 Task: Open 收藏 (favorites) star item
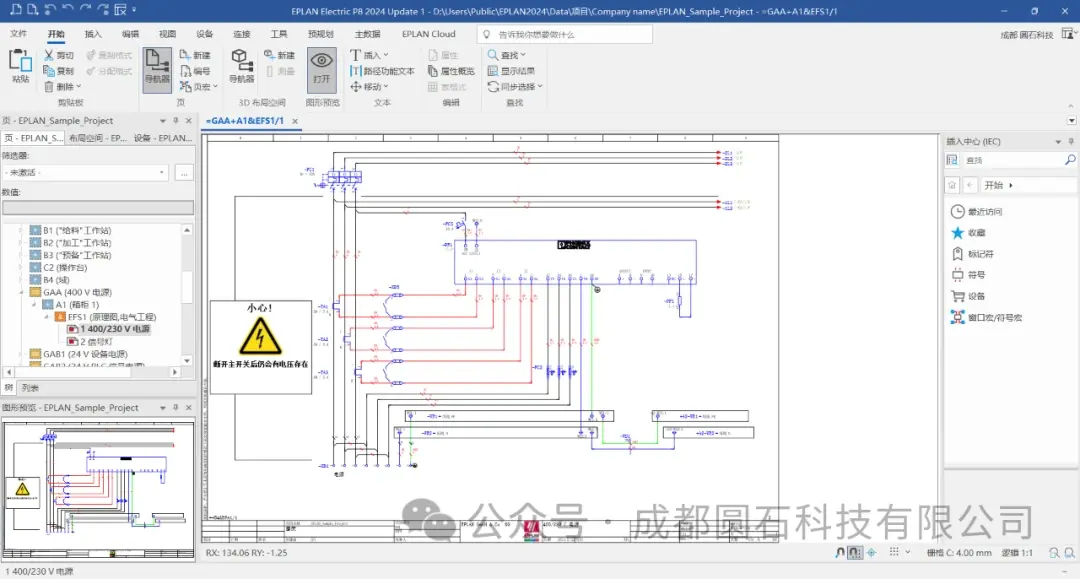[968, 233]
